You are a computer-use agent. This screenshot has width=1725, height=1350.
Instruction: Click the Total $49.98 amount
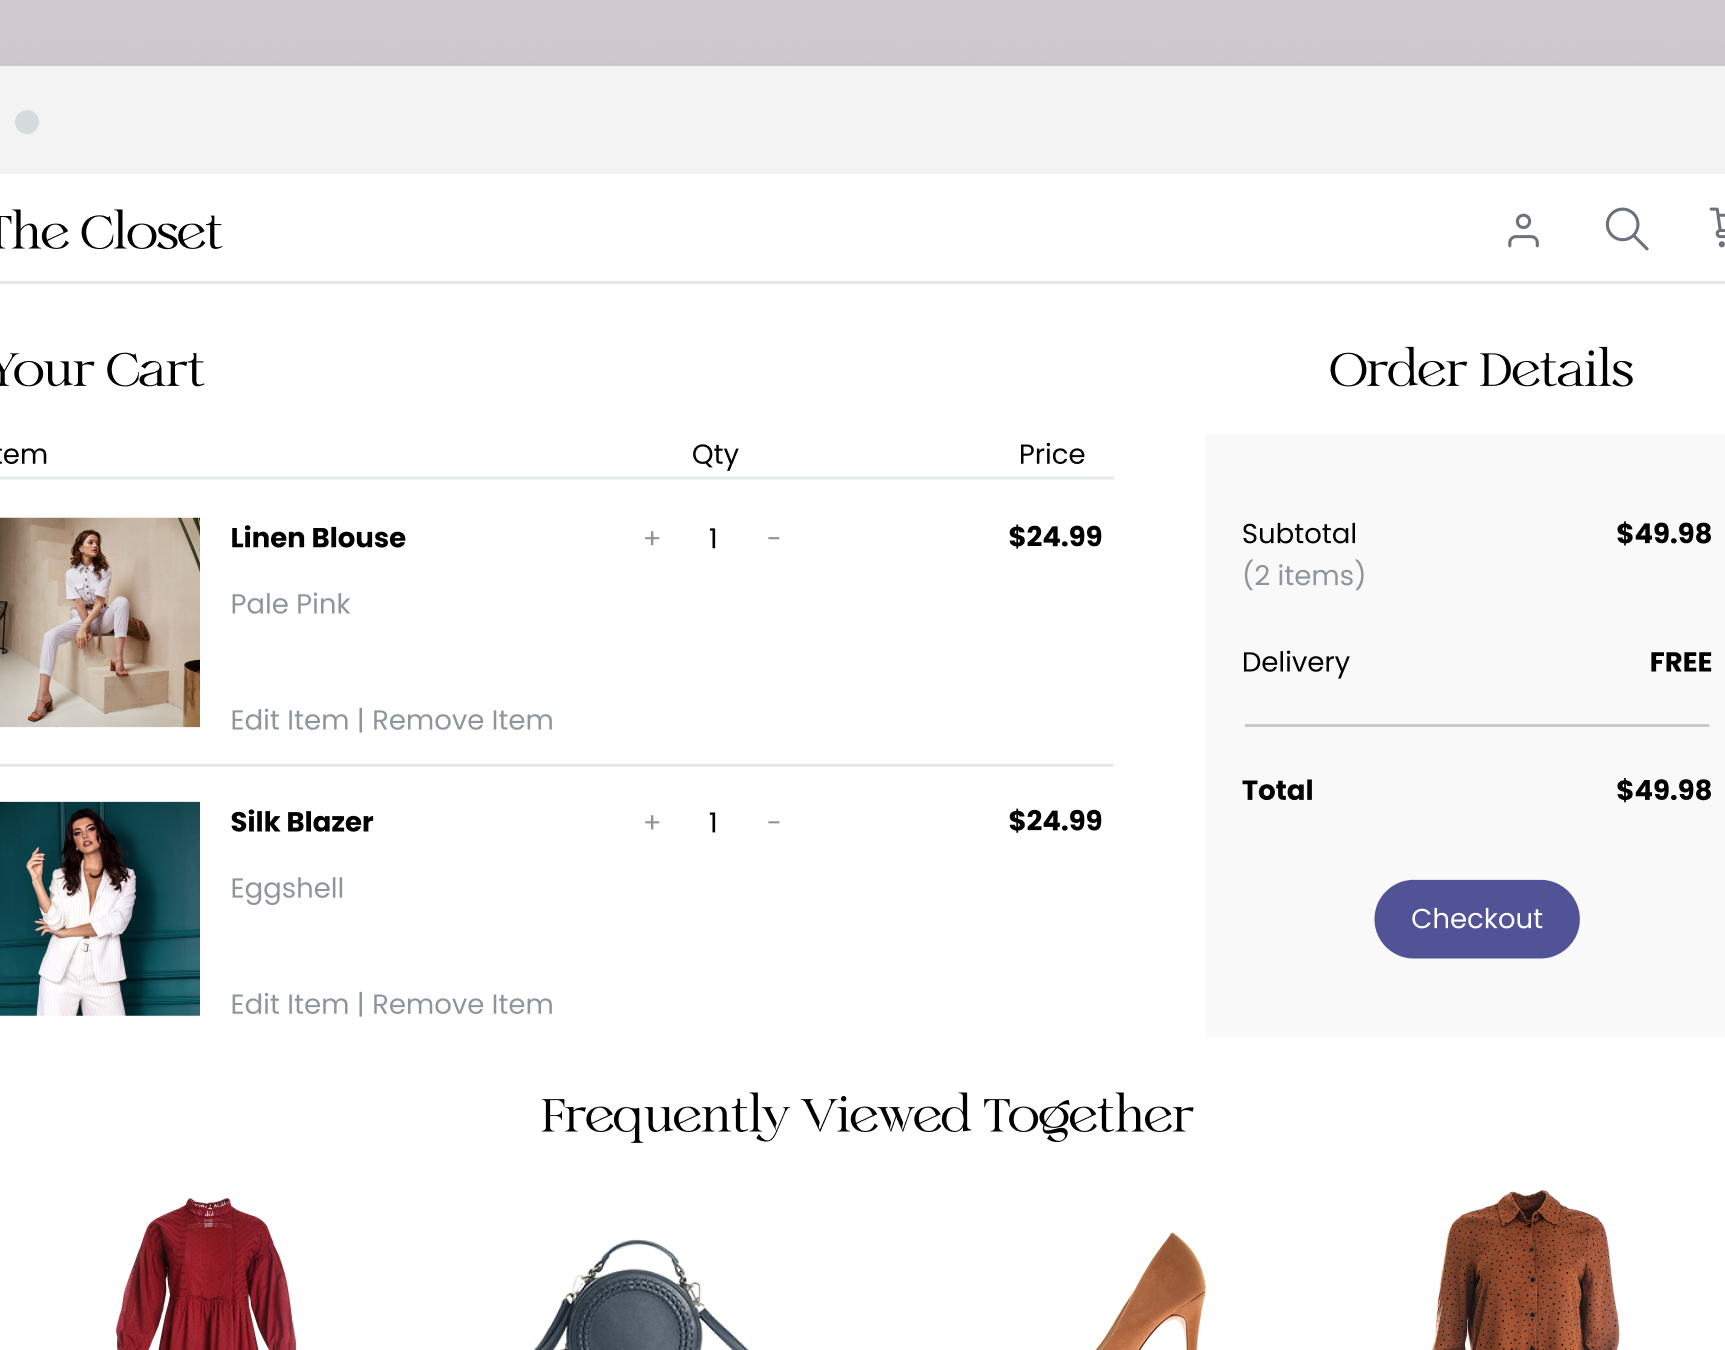1664,790
